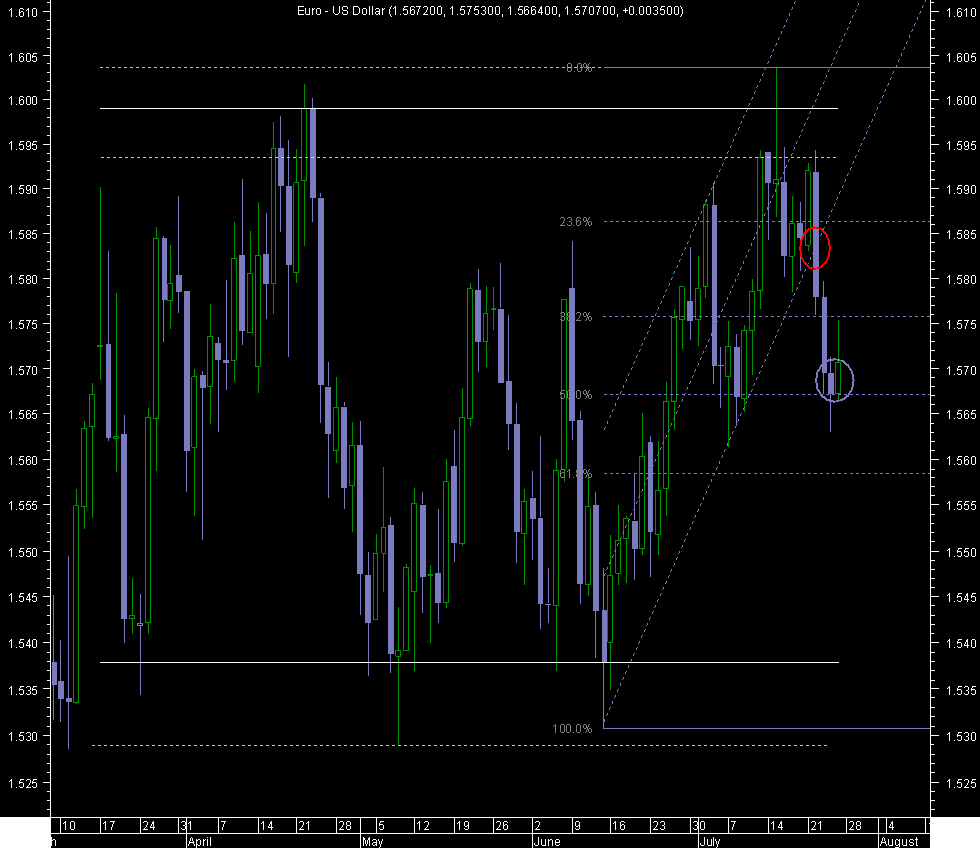Screen dimensions: 980x848
Task: Click 1.585 on the left price axis
Action: [x=22, y=234]
